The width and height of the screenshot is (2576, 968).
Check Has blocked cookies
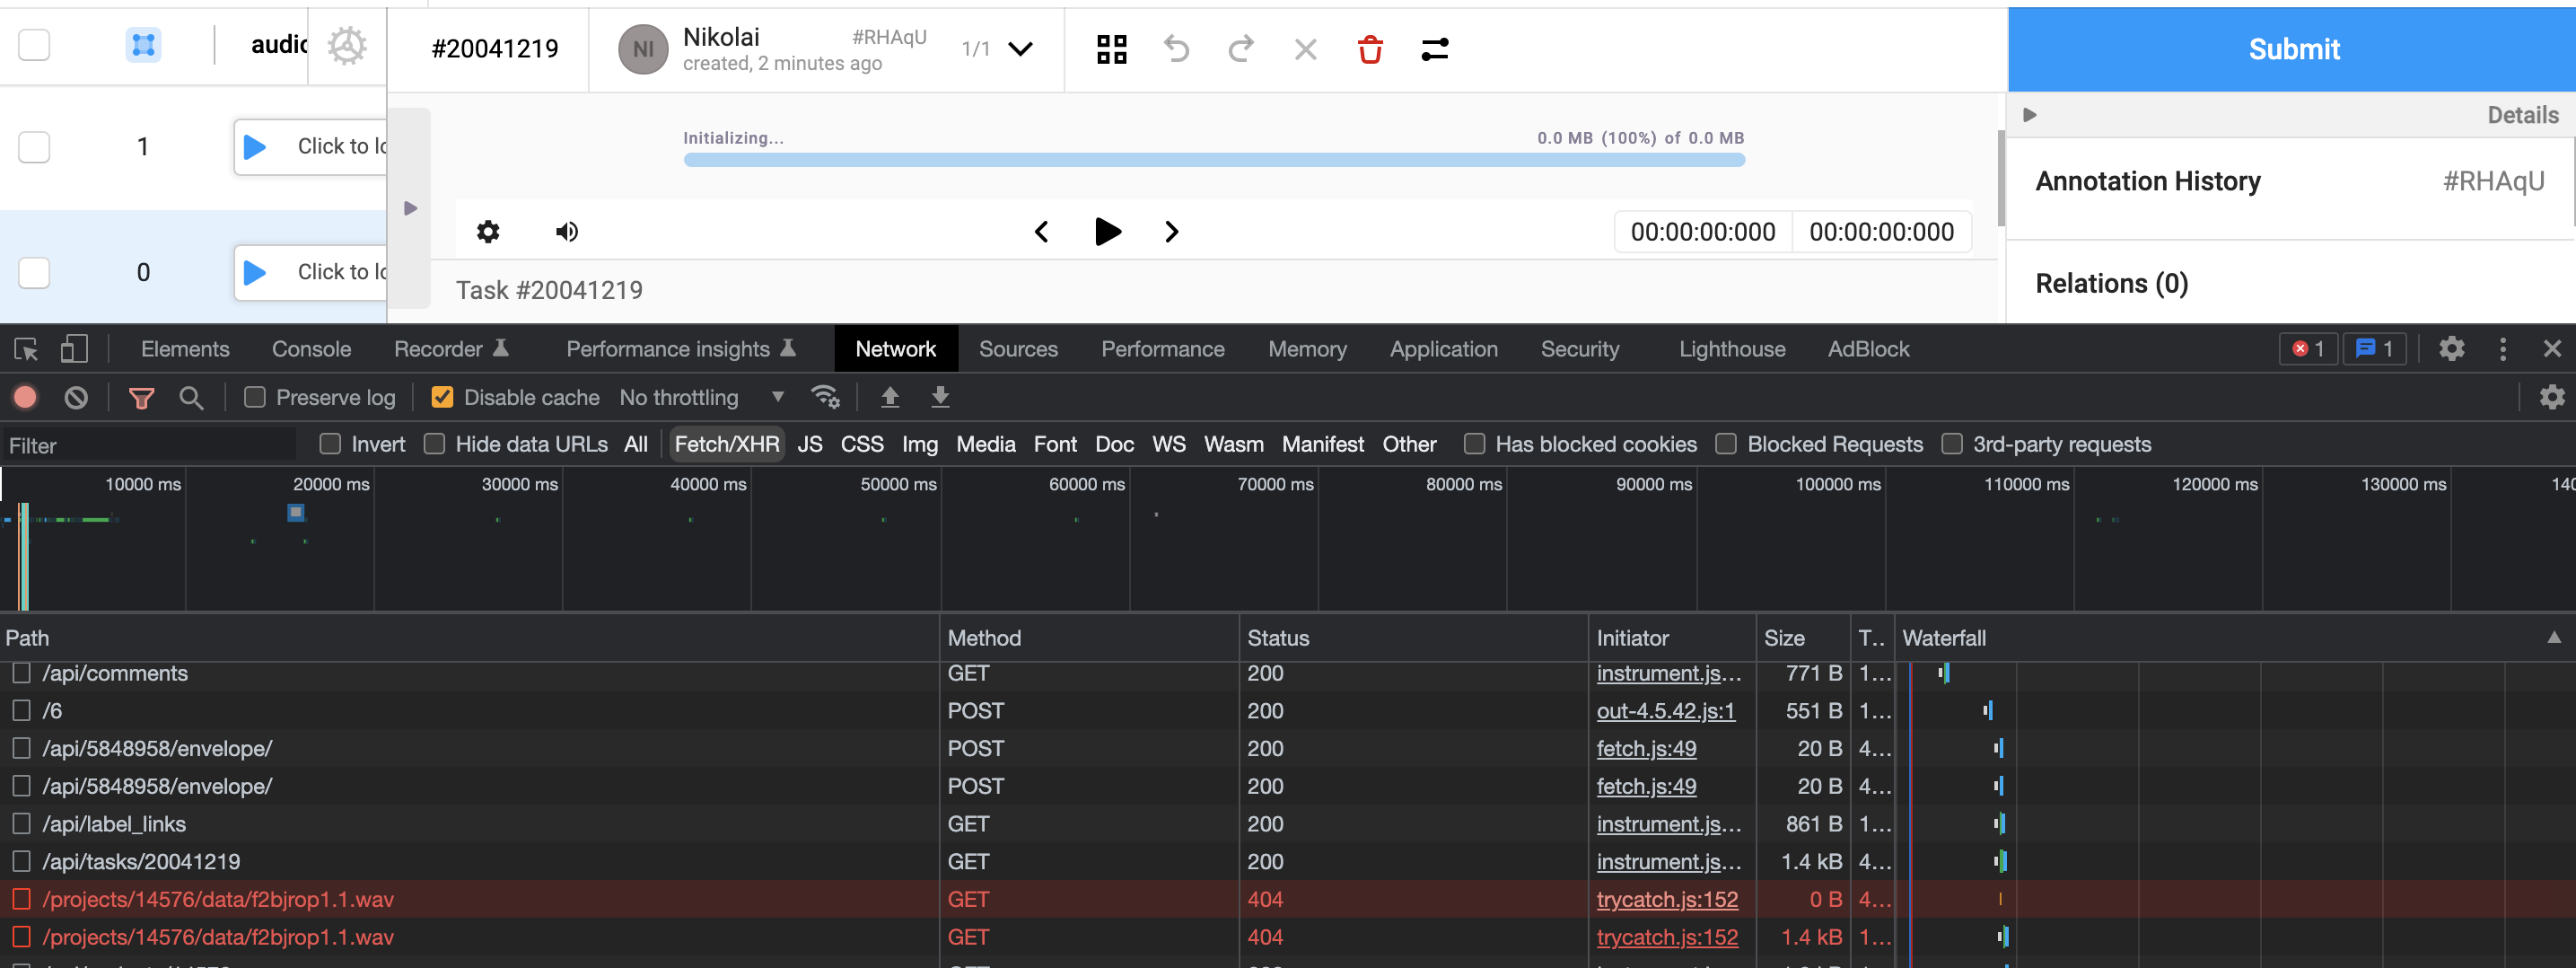(1474, 444)
